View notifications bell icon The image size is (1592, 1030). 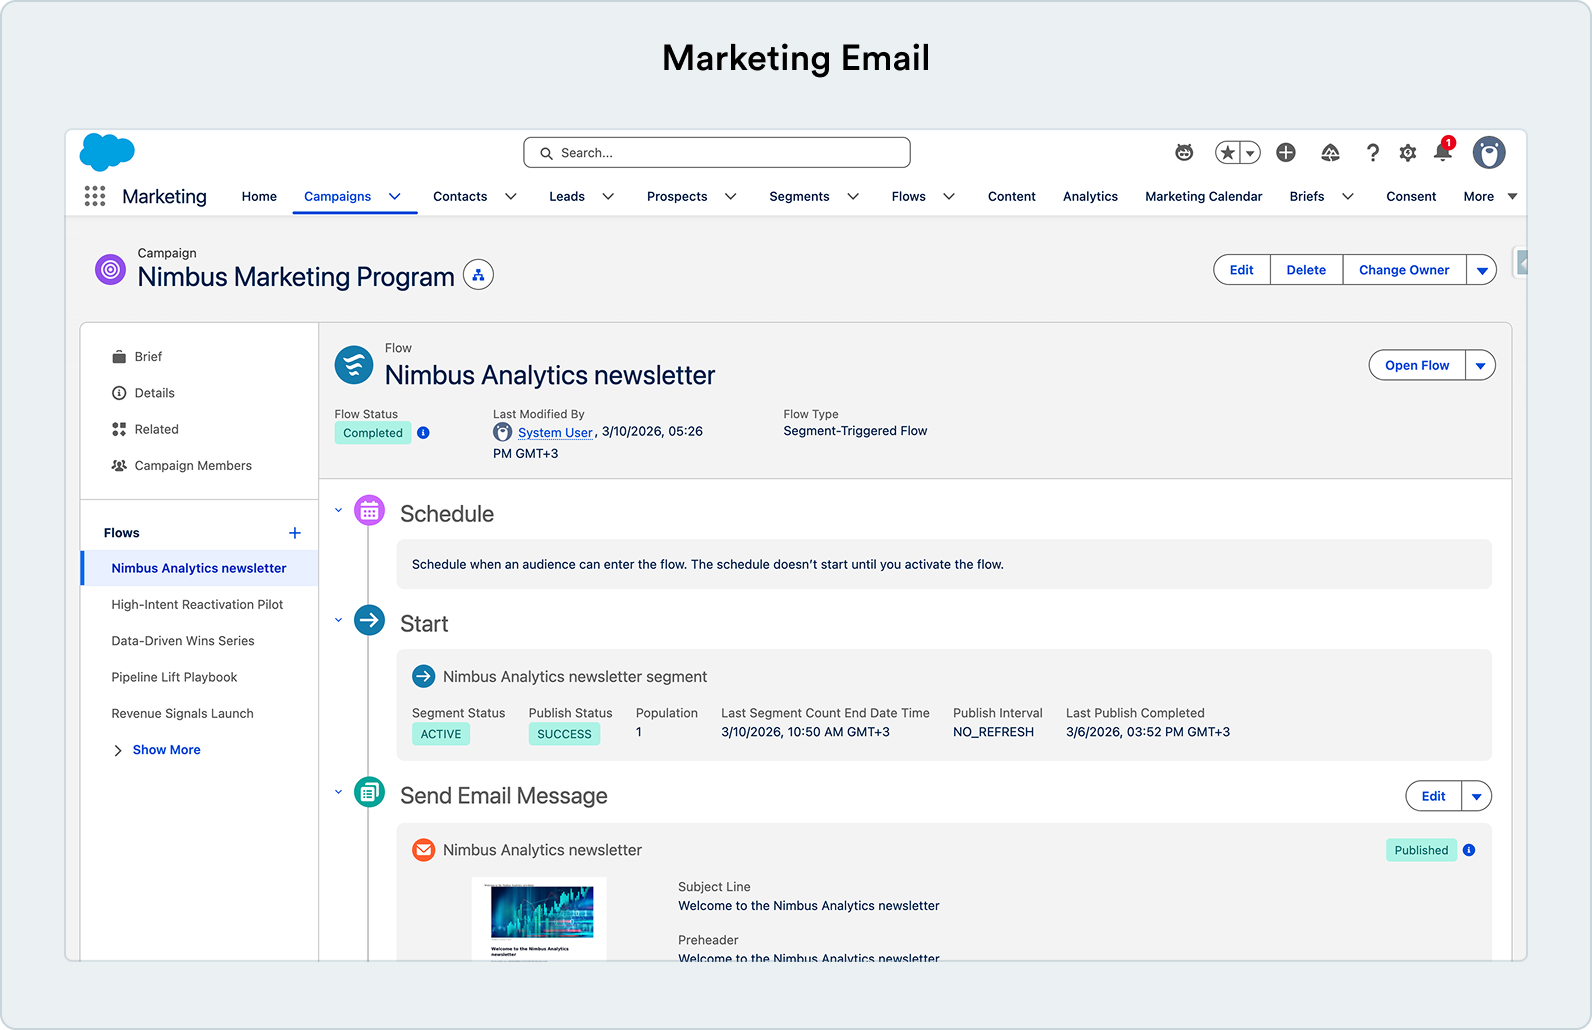(1443, 152)
